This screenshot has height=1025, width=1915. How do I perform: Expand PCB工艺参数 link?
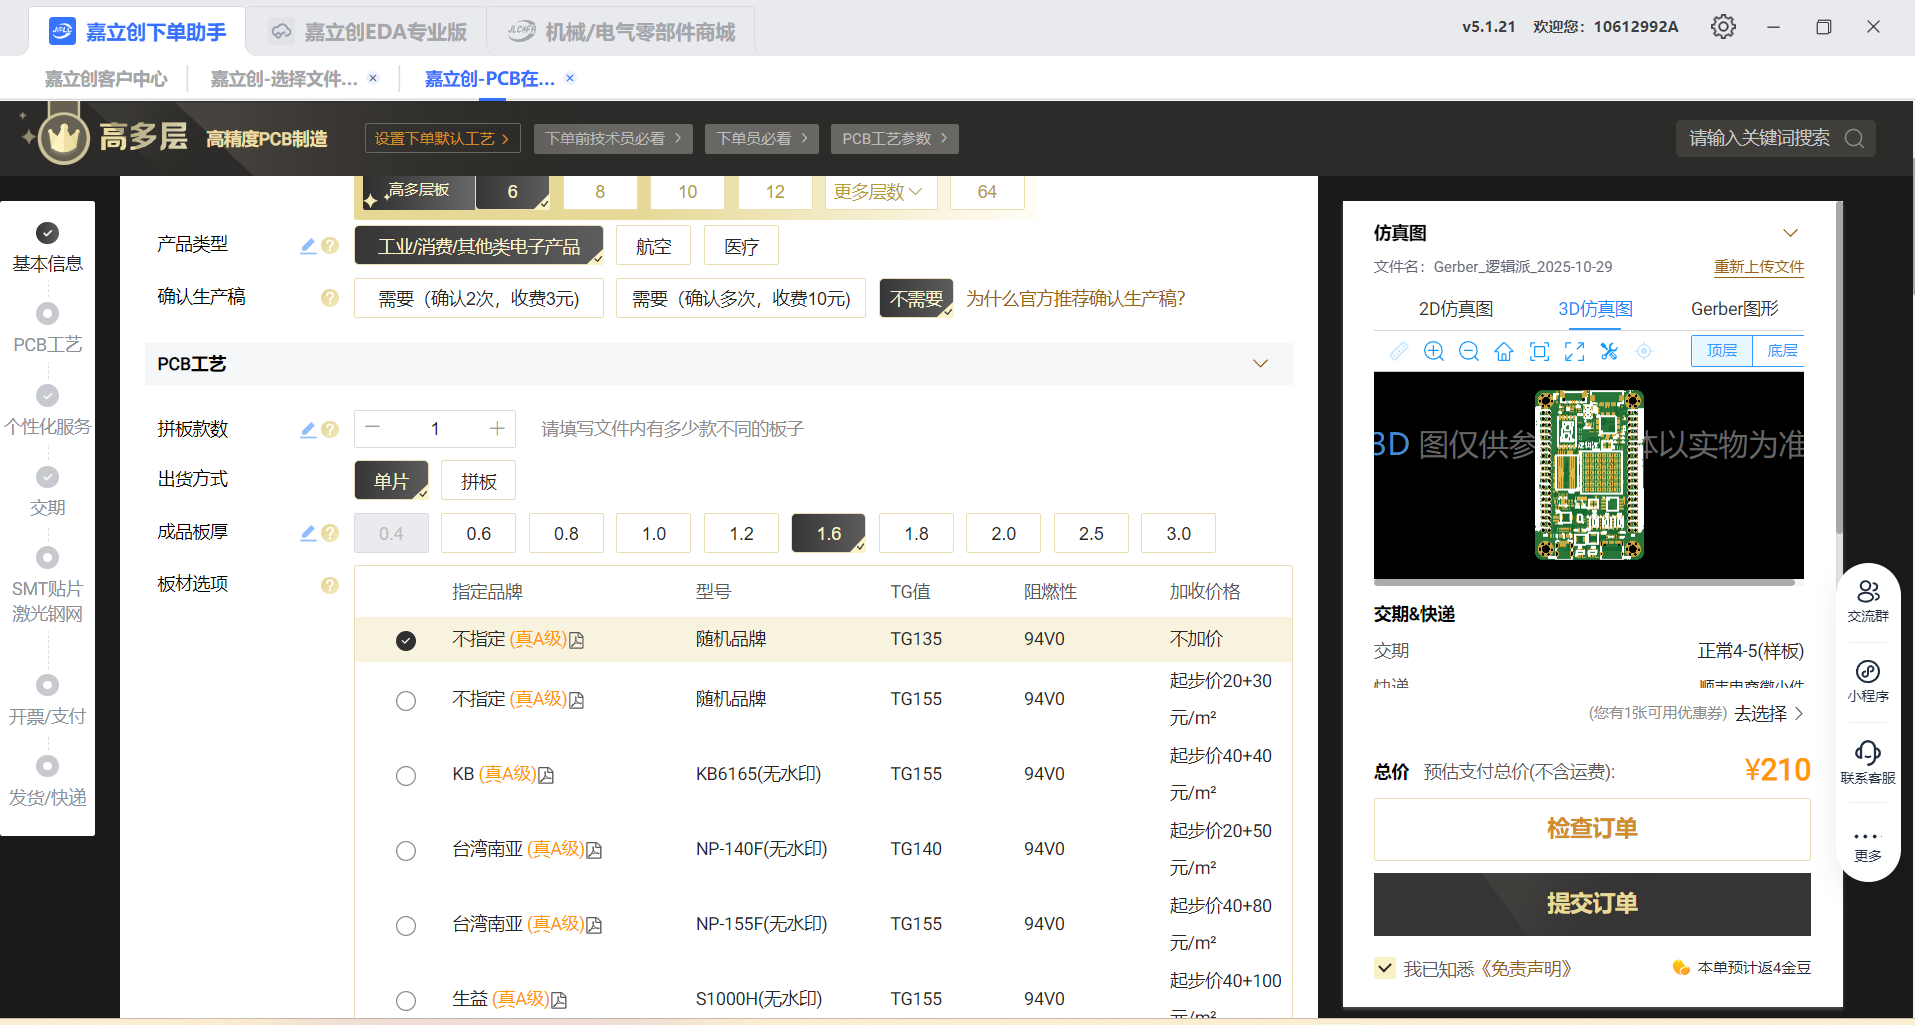(x=895, y=139)
